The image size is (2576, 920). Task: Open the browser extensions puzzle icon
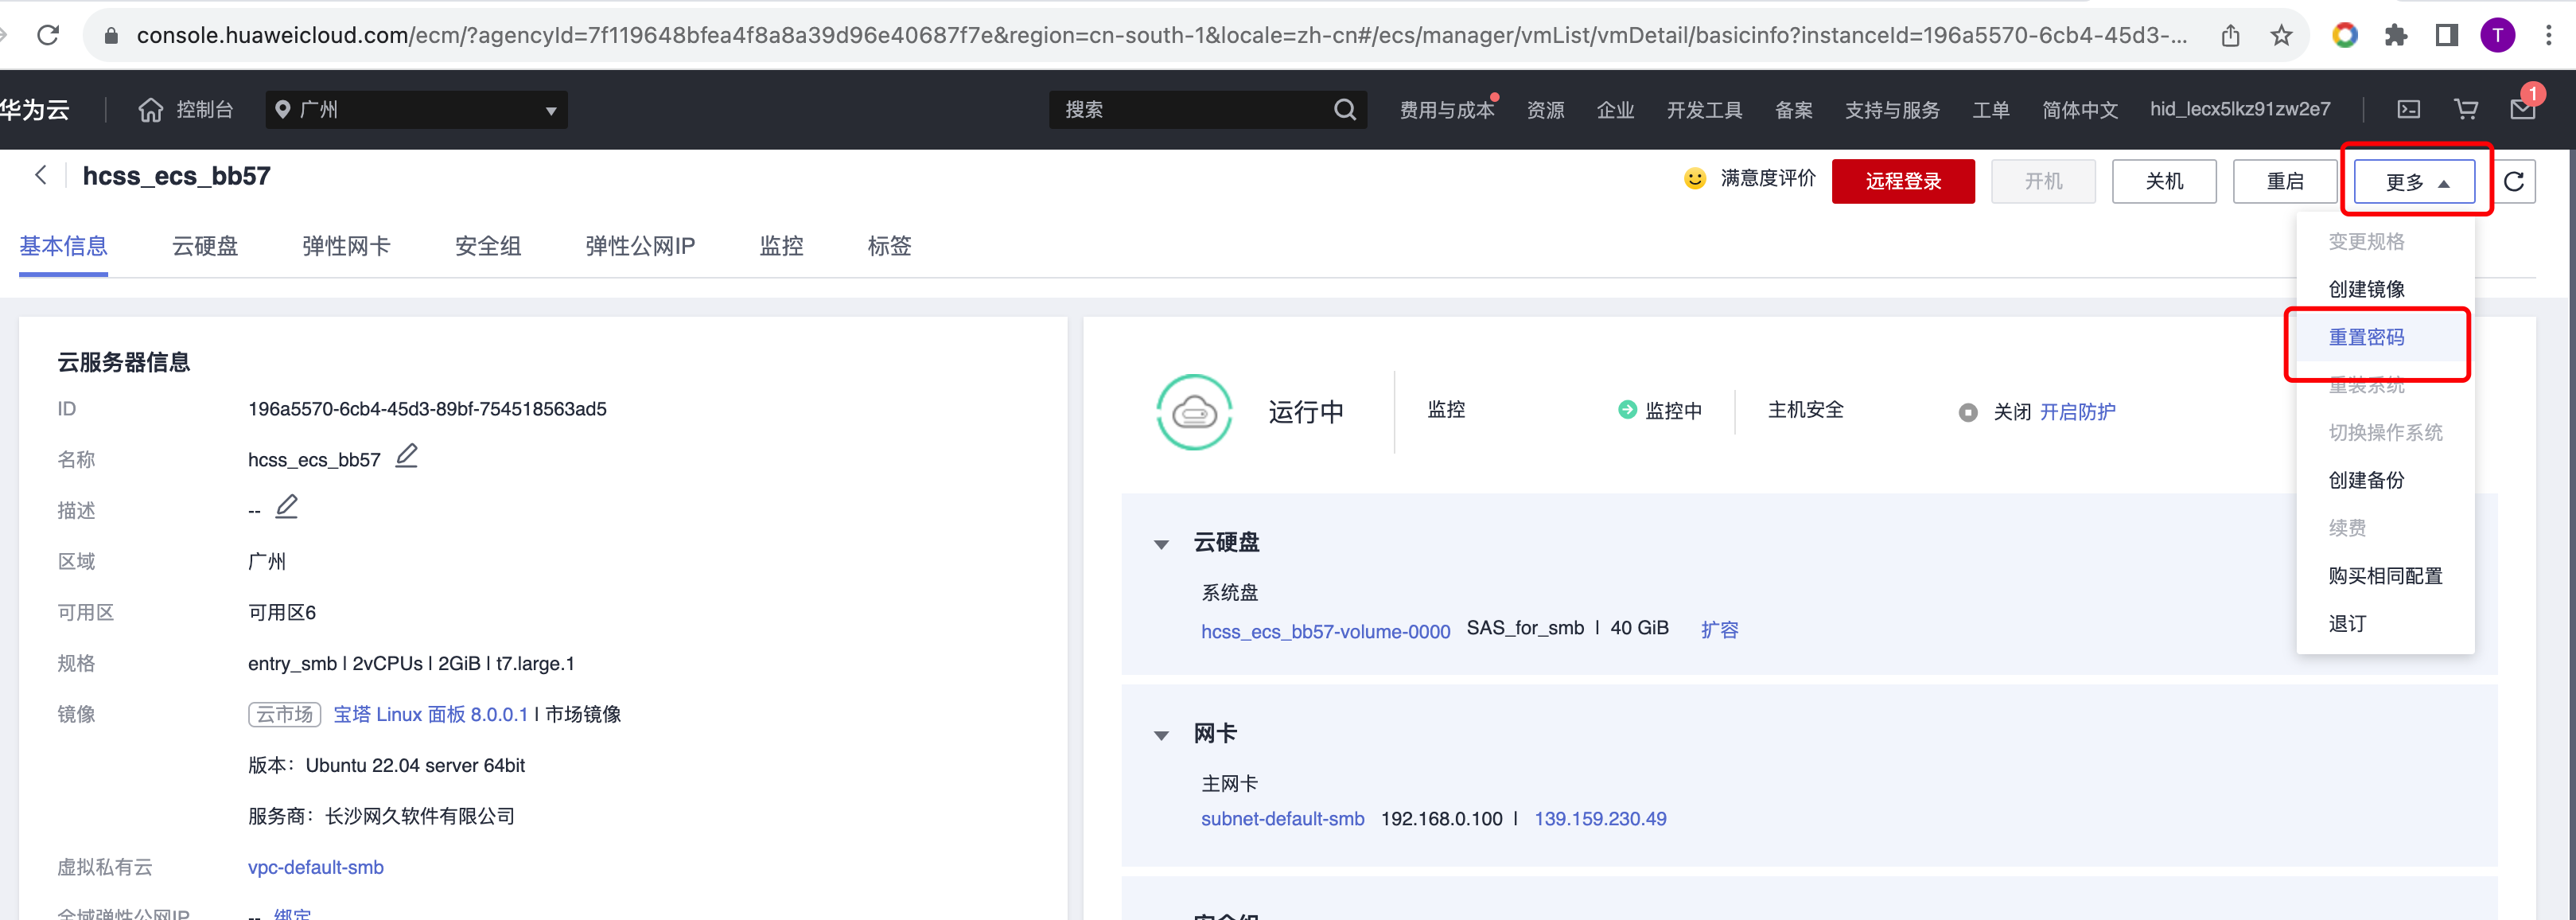[2396, 36]
